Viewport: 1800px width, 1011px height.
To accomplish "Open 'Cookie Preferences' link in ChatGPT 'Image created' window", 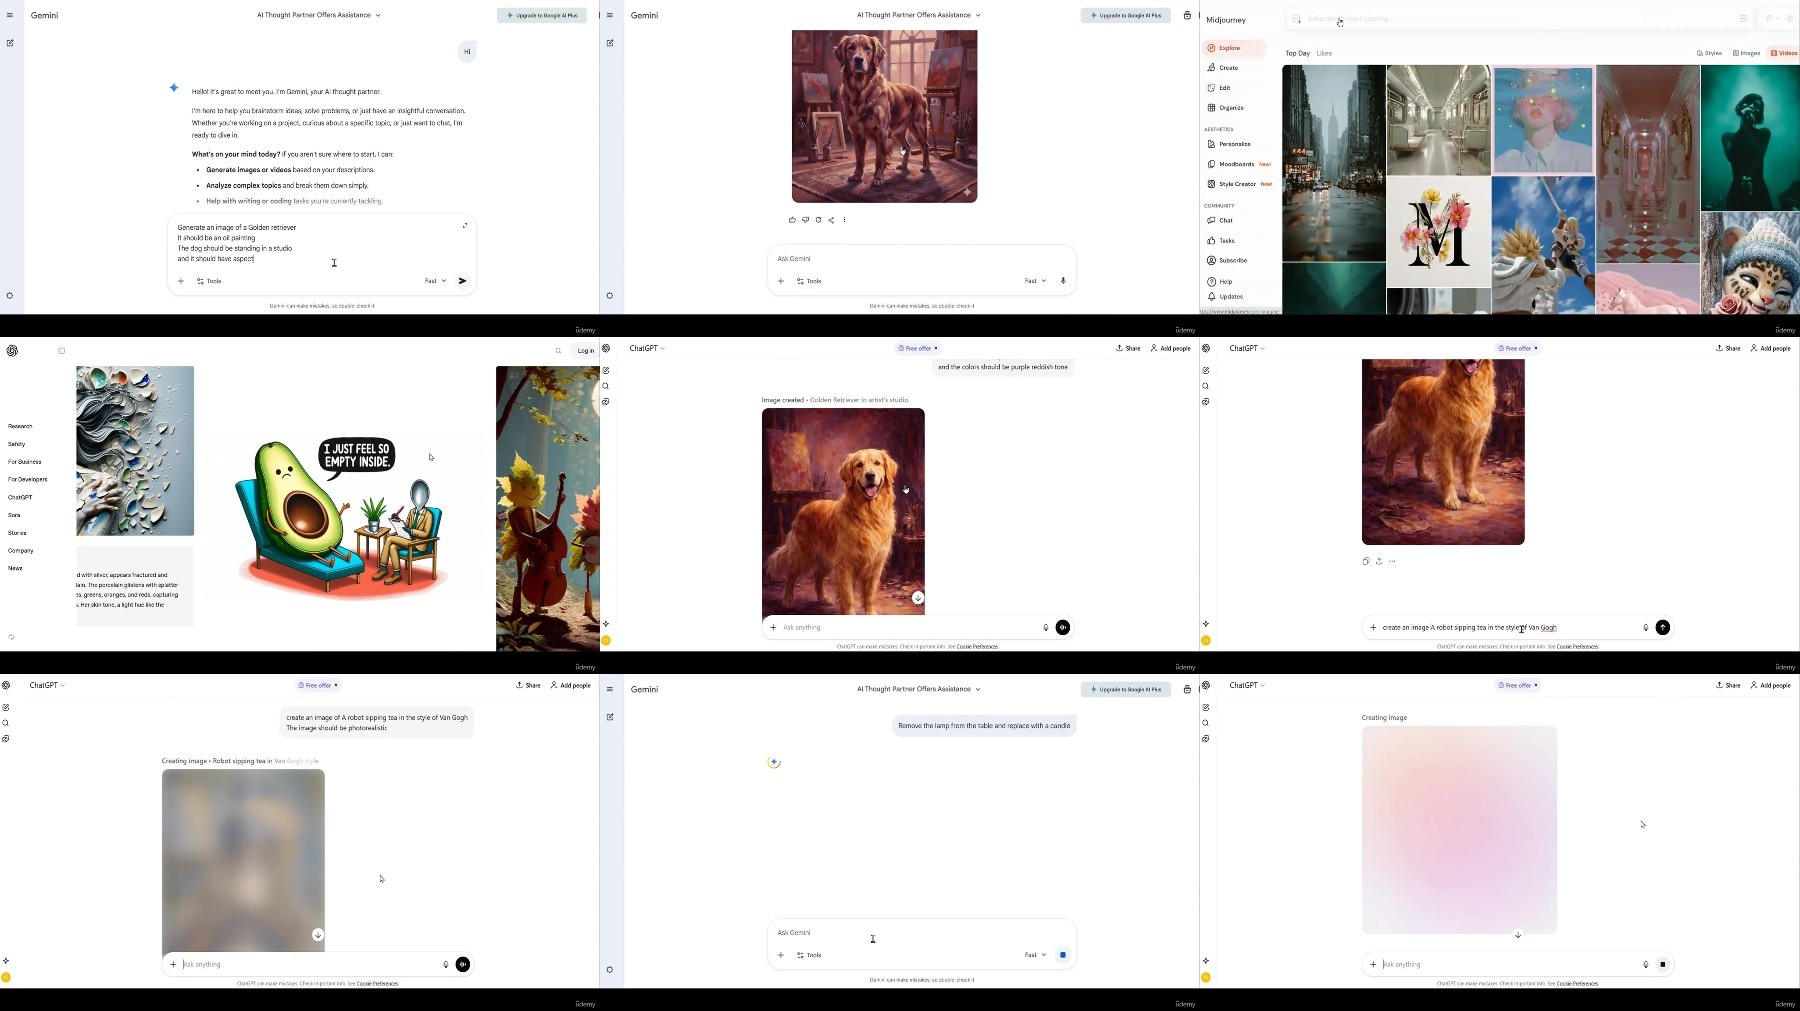I will (977, 647).
